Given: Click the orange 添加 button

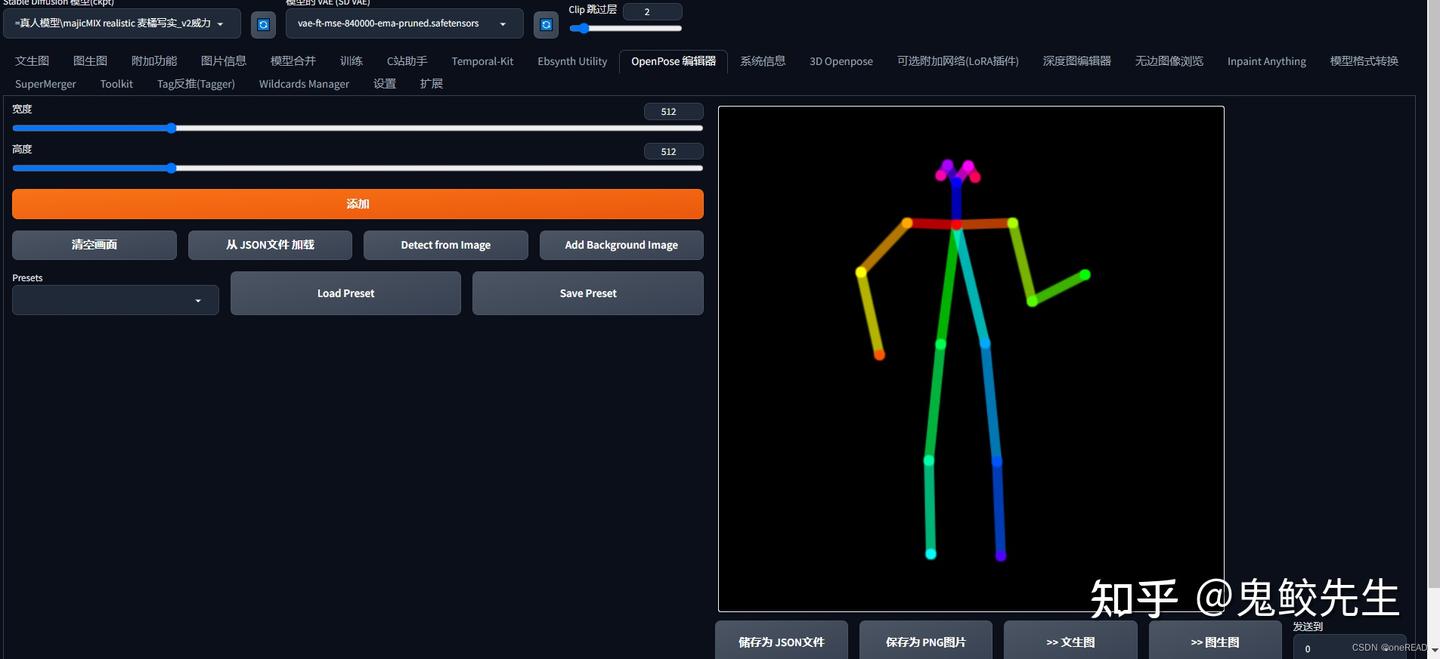Looking at the screenshot, I should pyautogui.click(x=358, y=204).
